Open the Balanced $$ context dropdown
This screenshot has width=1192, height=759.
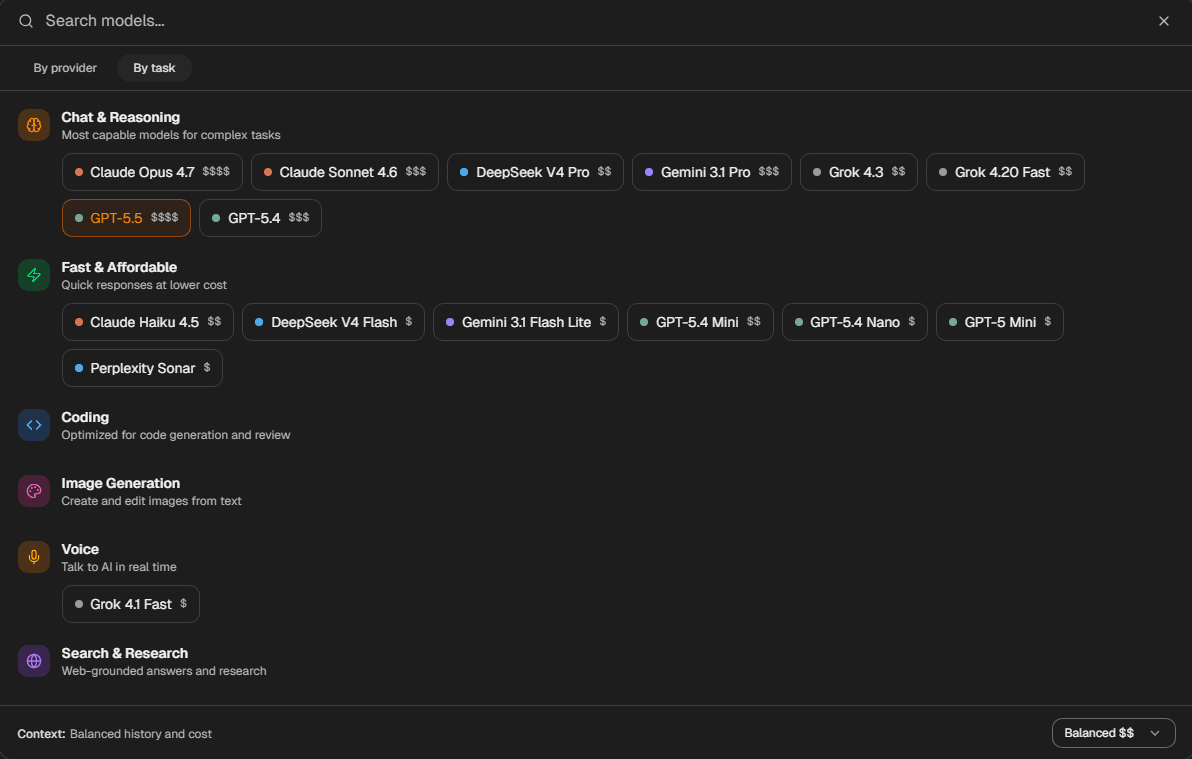(1113, 733)
